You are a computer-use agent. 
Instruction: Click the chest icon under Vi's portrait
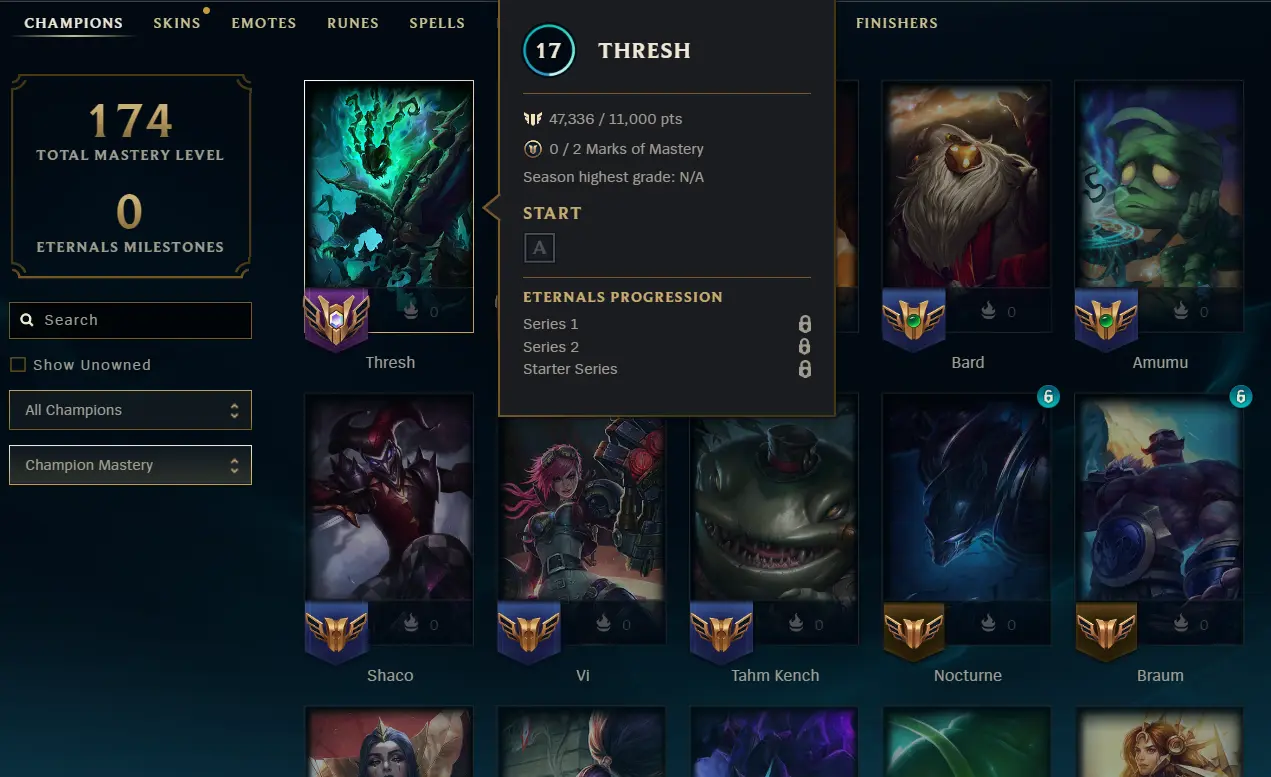605,625
